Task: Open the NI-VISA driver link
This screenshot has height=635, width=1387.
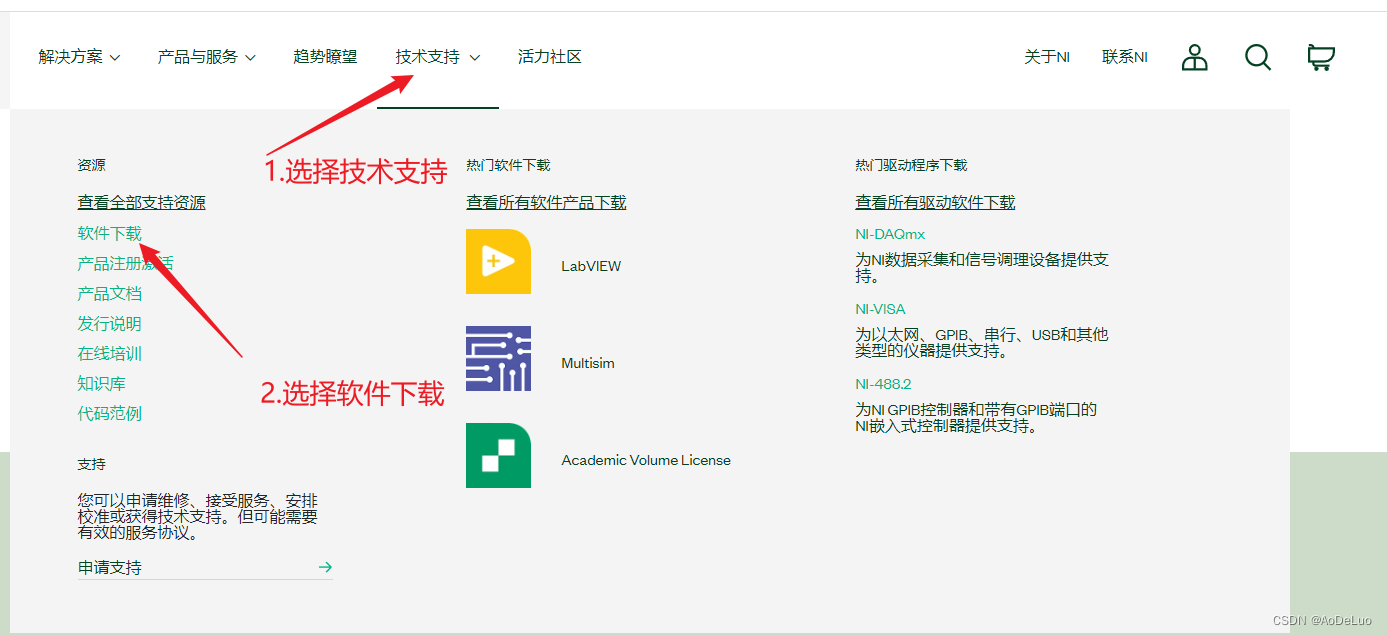Action: tap(880, 309)
